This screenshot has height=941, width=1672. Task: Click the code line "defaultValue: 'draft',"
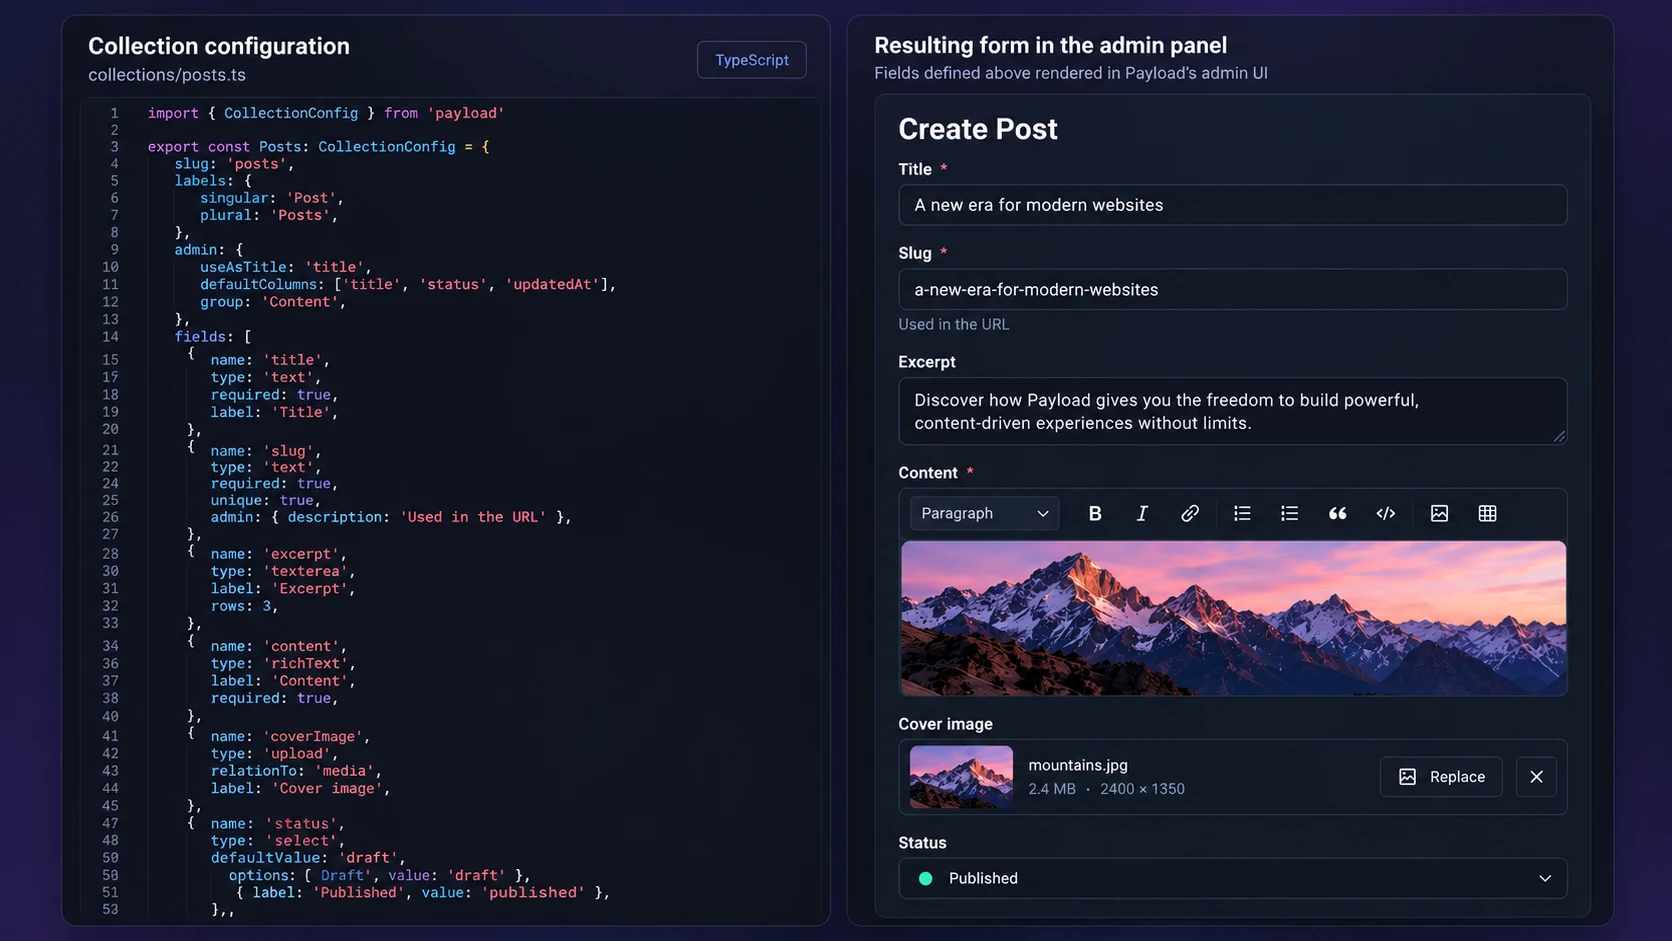point(308,858)
